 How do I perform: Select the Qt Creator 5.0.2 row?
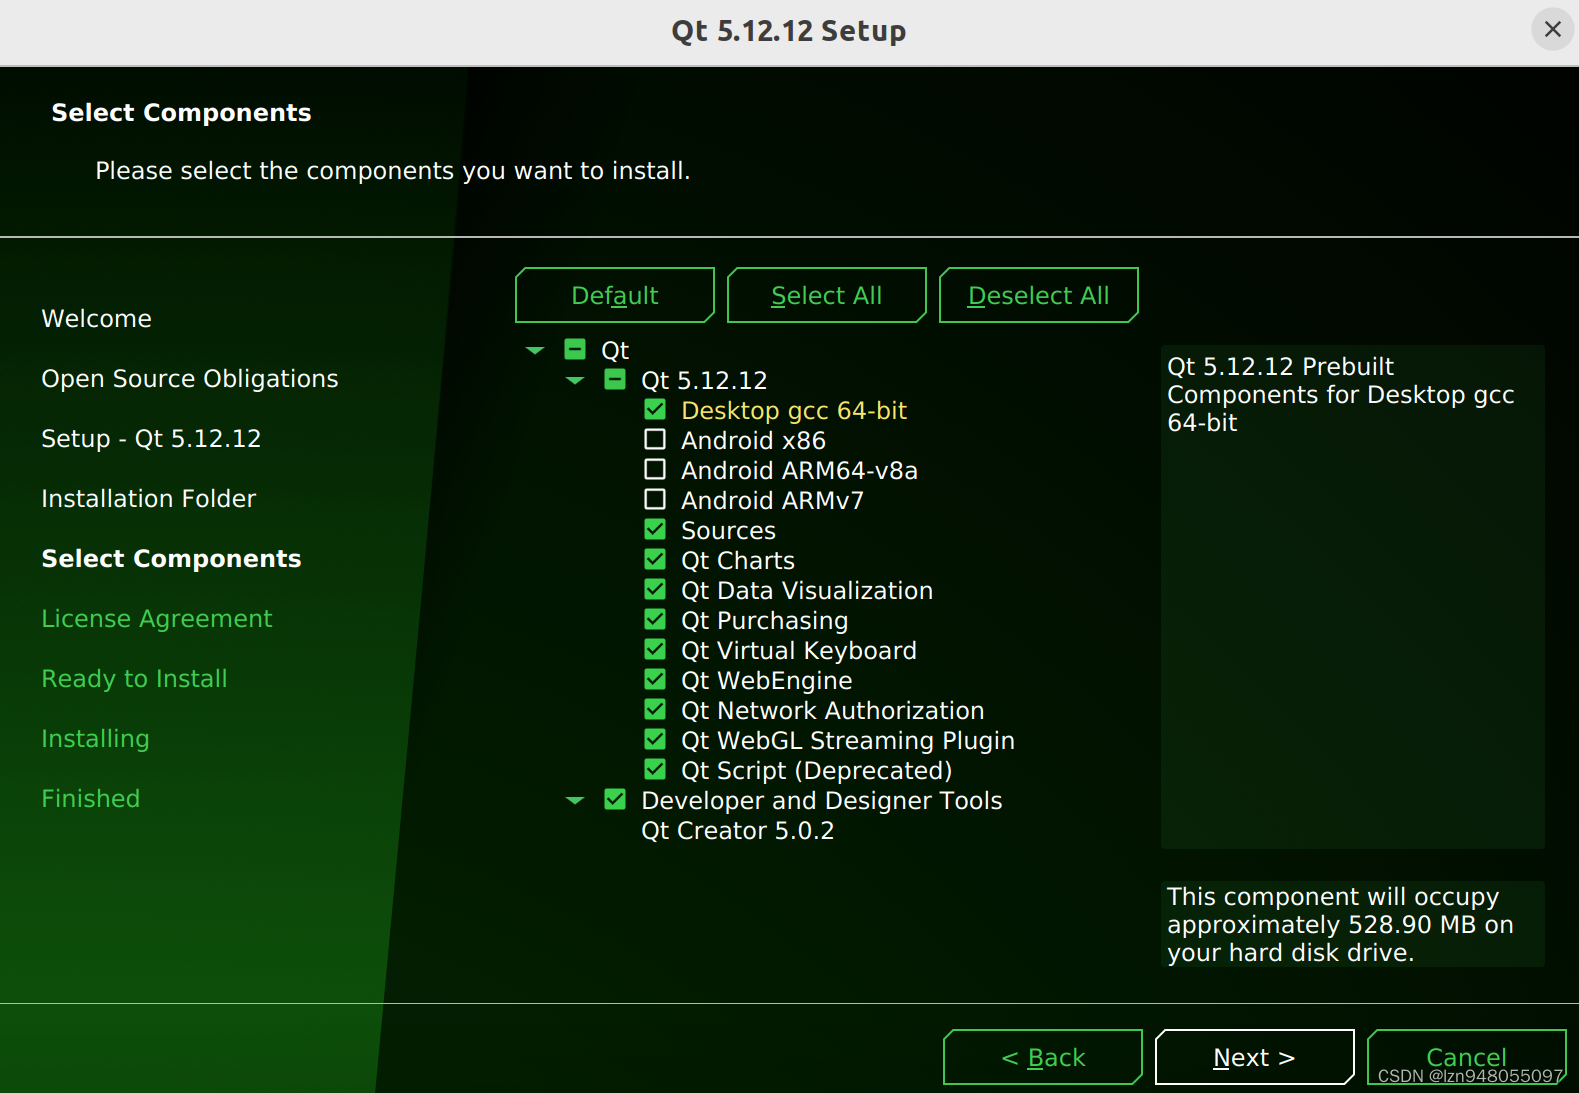point(738,831)
